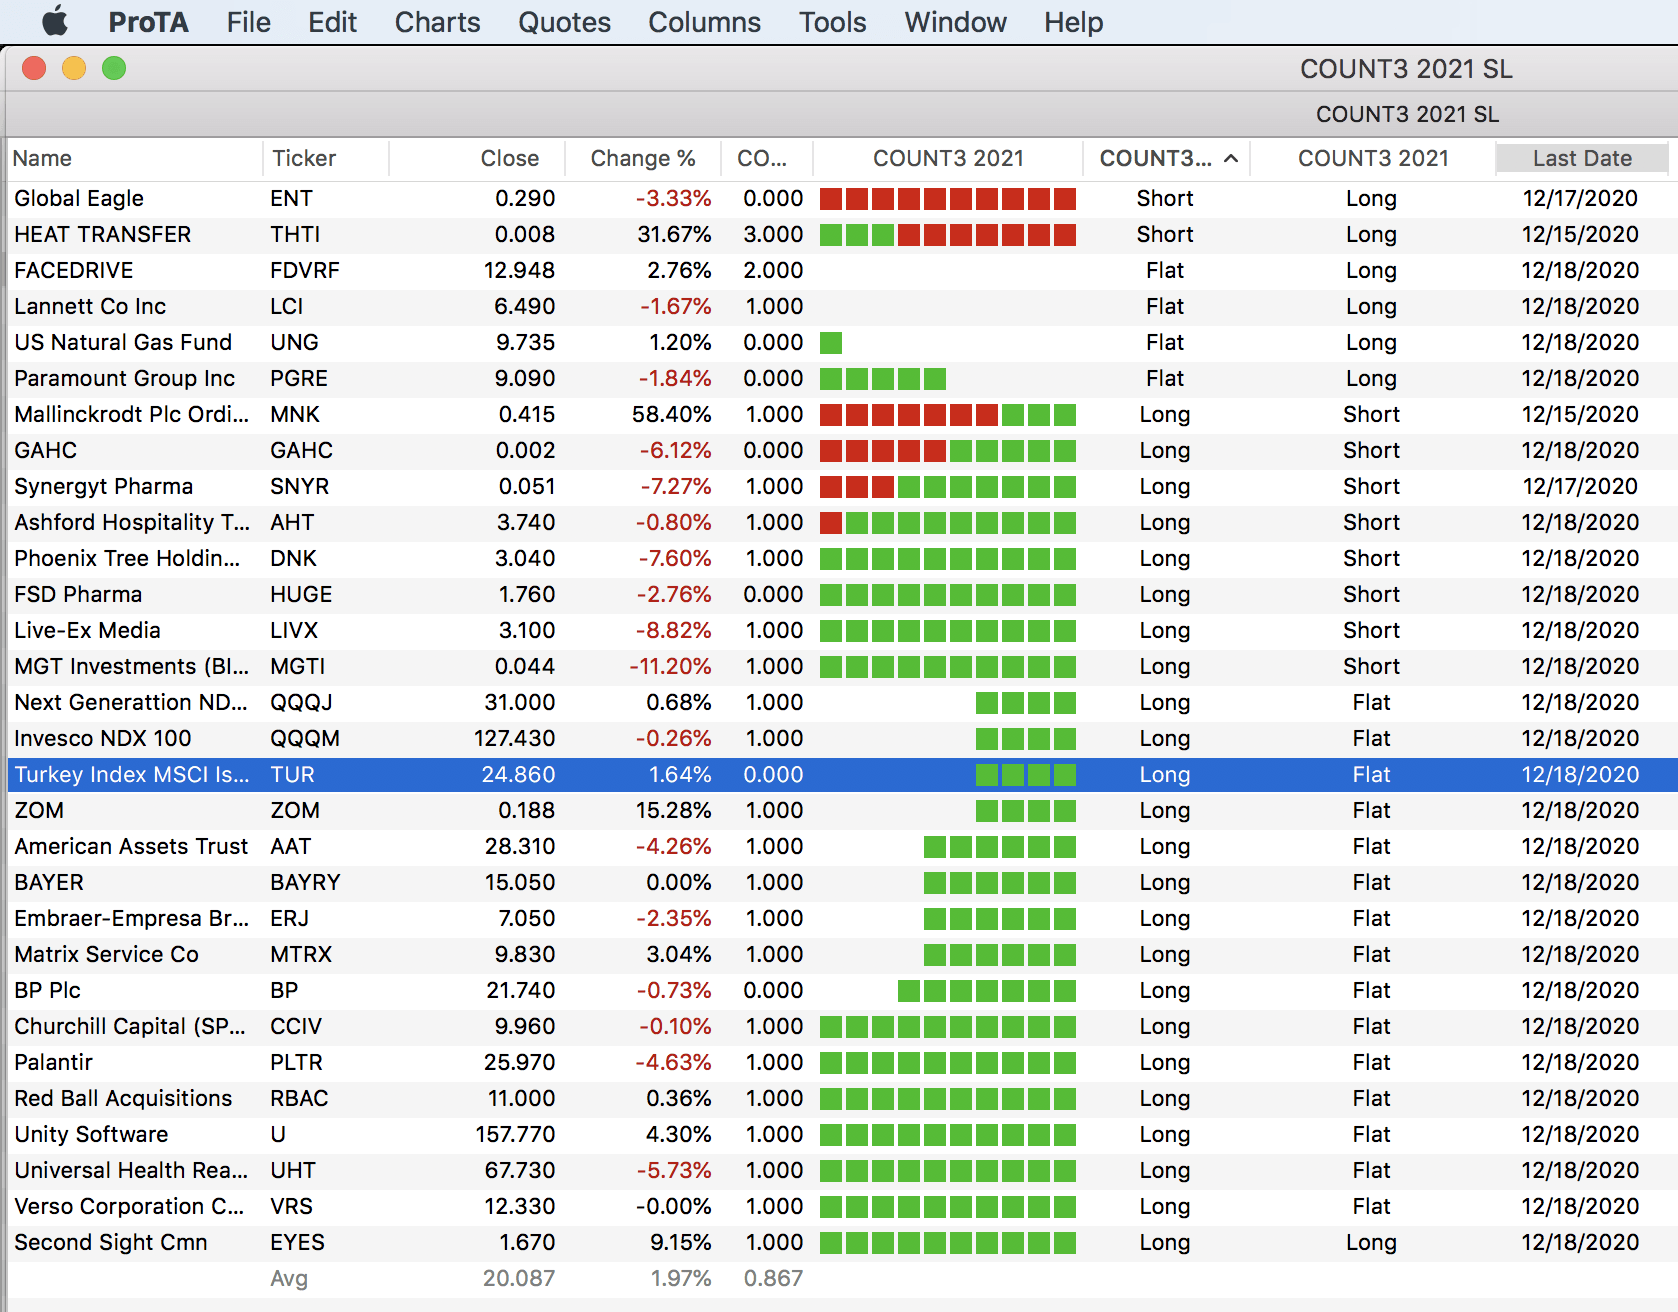1678x1312 pixels.
Task: Click close value 6.490 for Lannett
Action: tap(524, 306)
